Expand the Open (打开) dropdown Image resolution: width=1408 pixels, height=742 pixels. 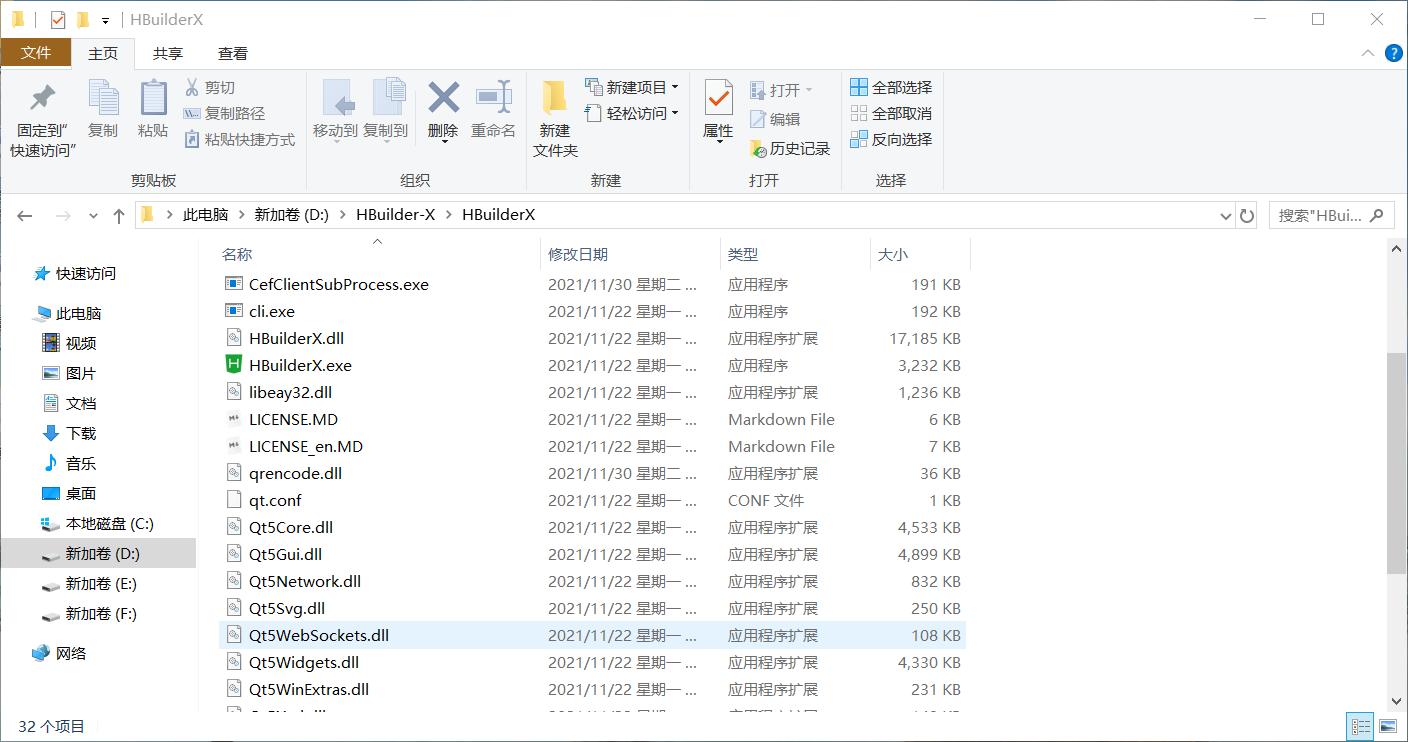point(808,90)
